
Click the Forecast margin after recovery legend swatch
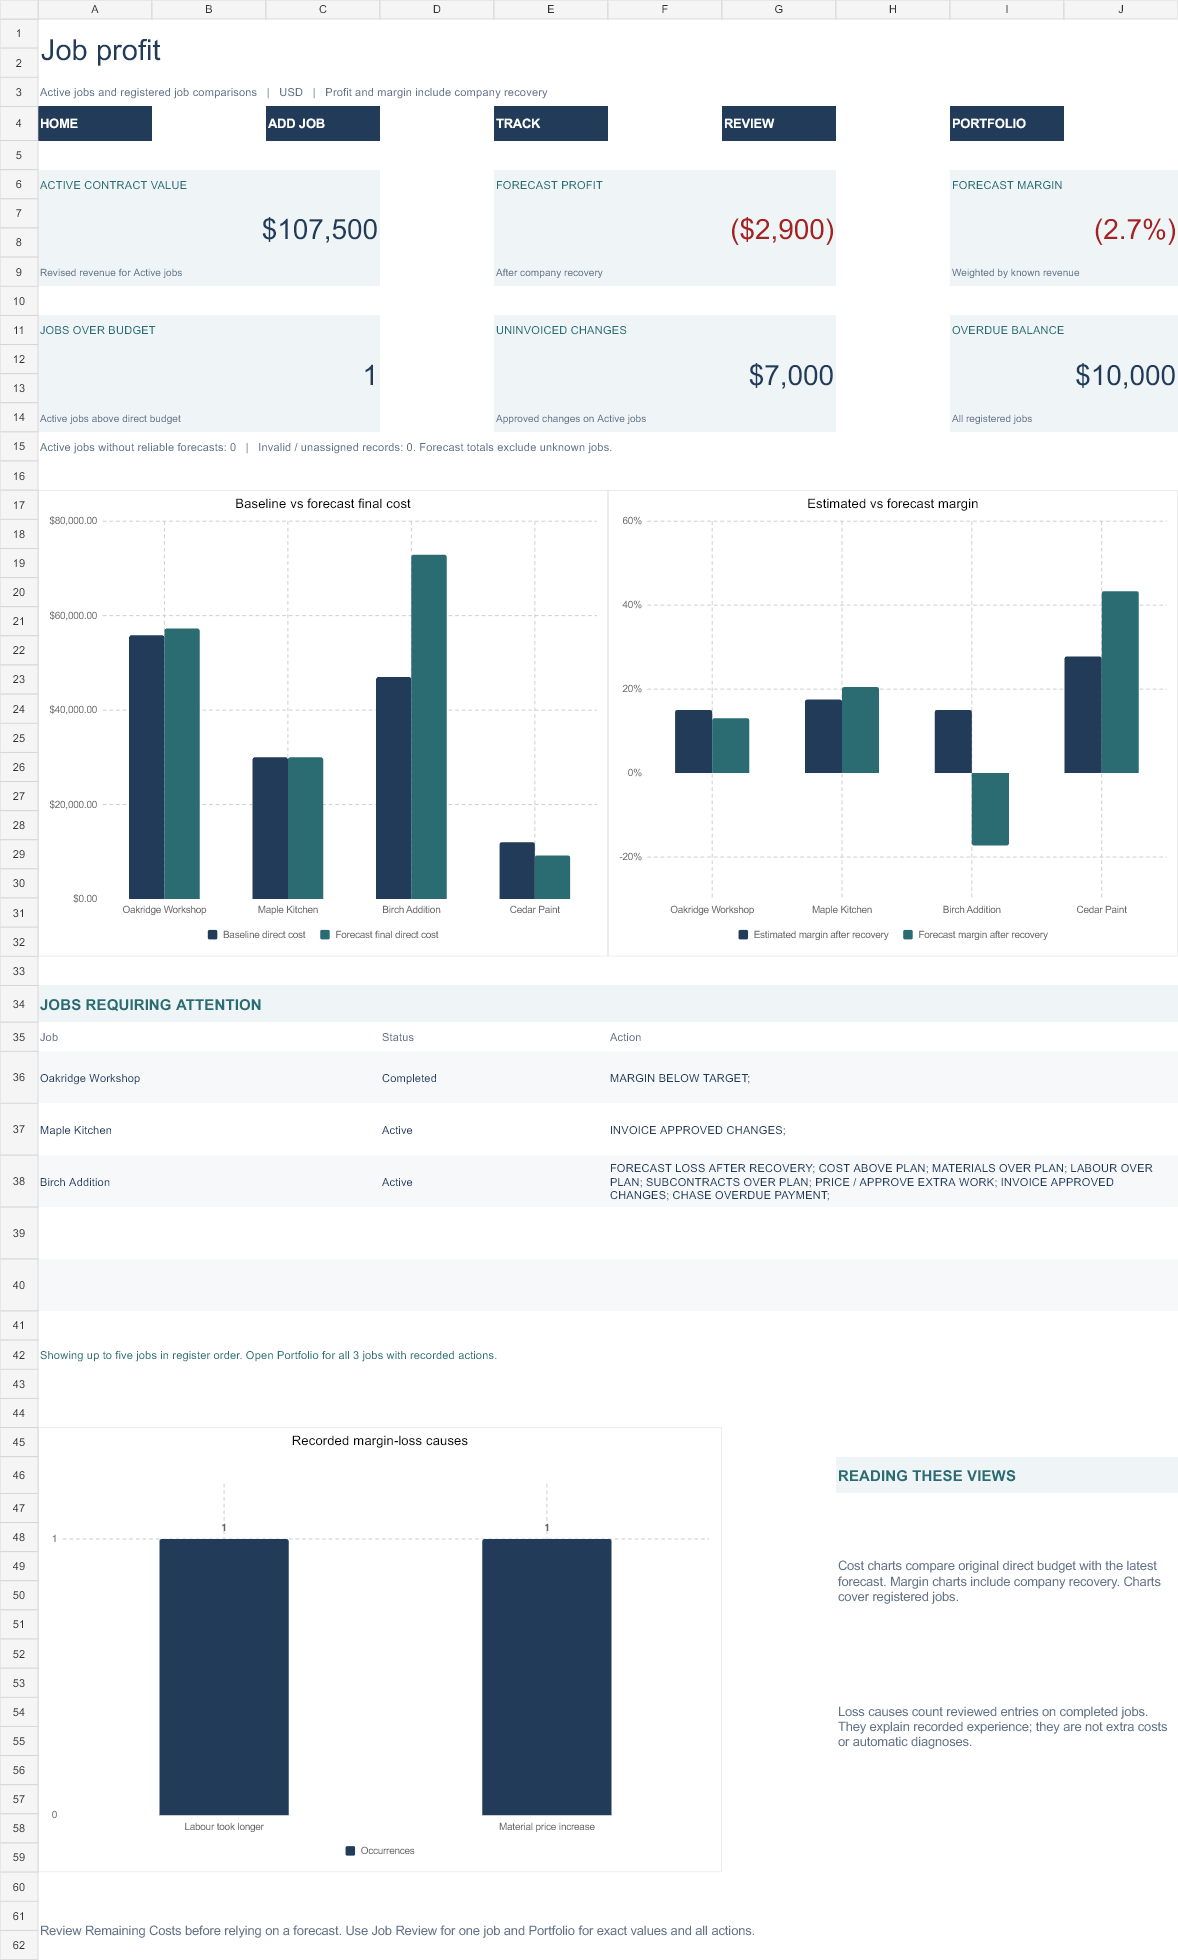[908, 935]
